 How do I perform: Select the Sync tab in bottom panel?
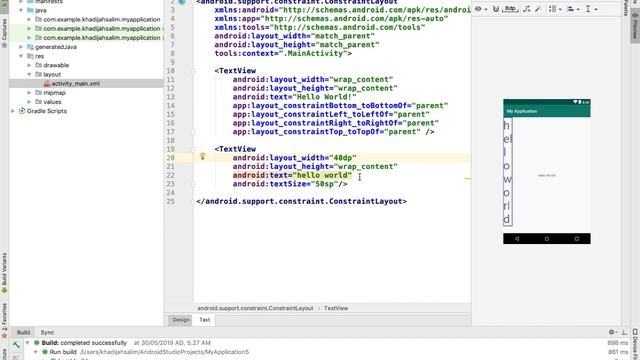(47, 332)
